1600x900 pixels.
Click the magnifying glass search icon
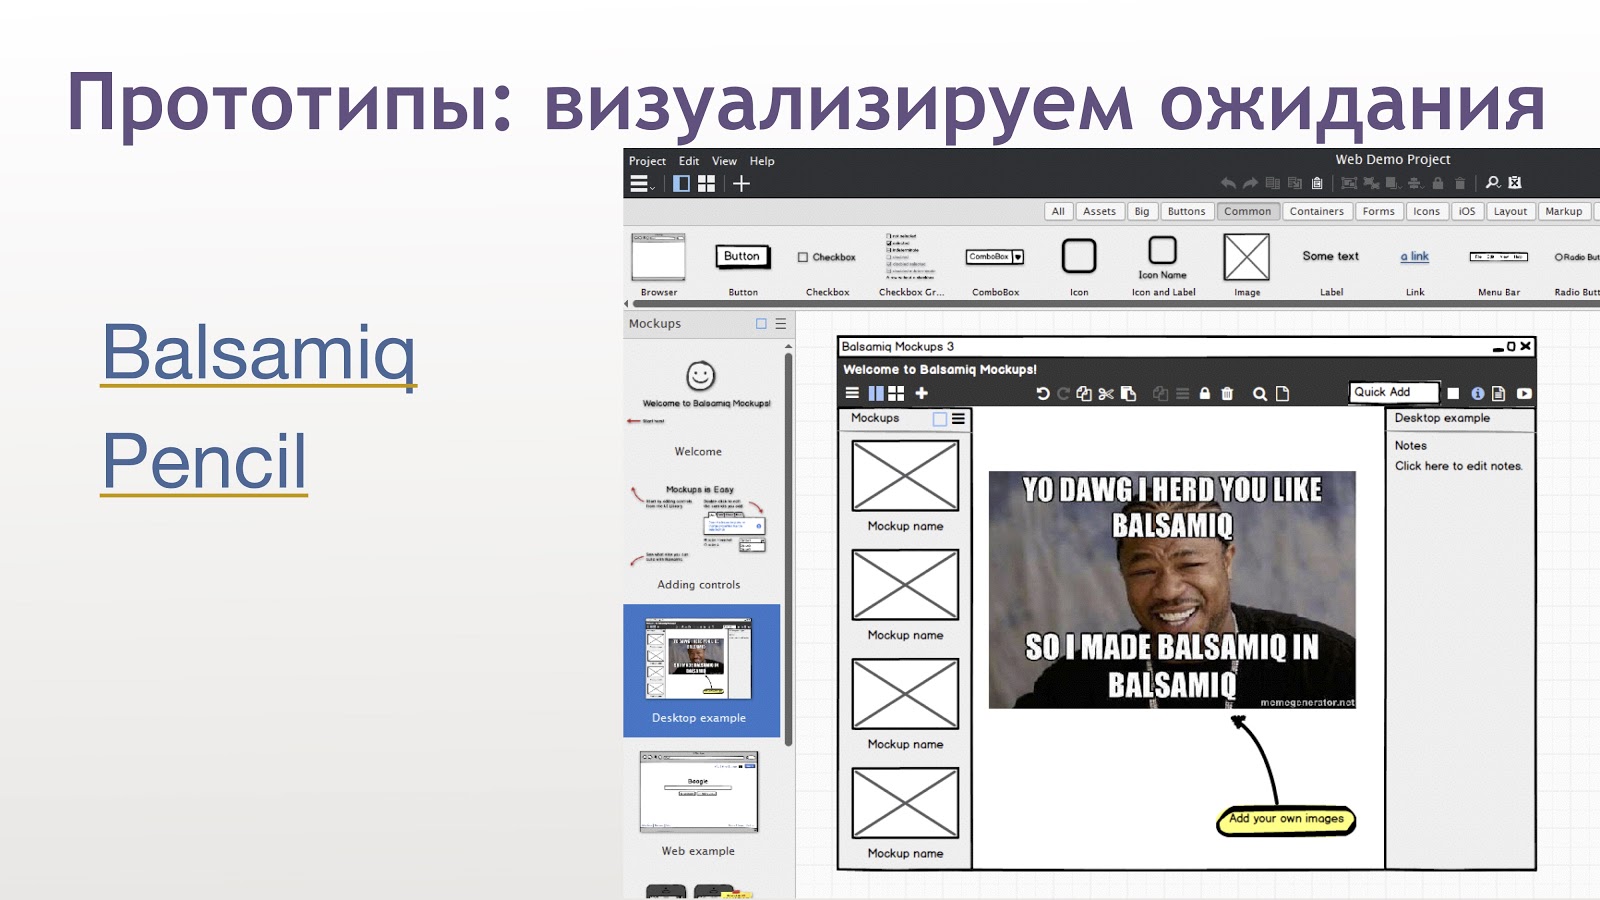click(1259, 393)
